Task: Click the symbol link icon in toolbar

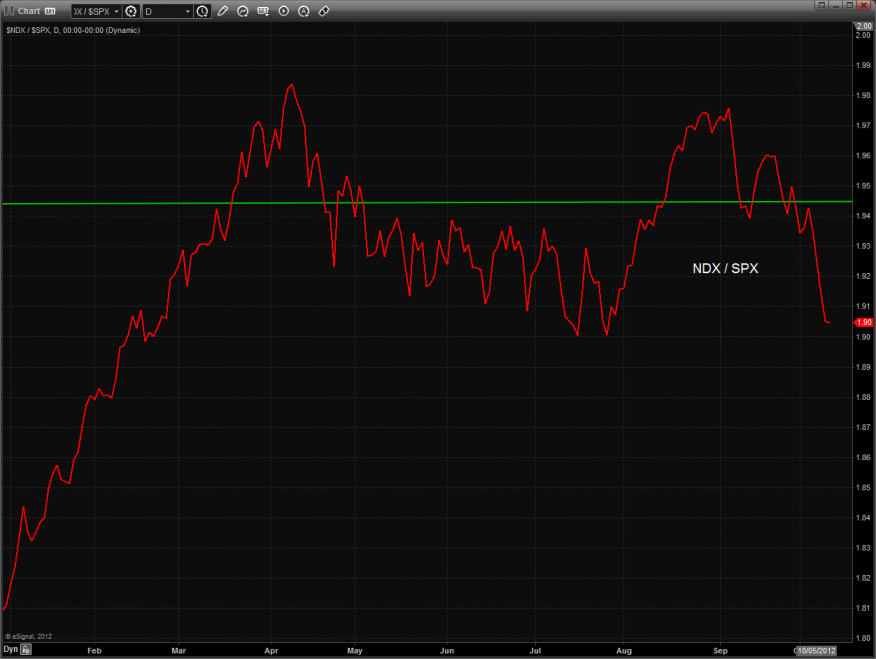Action: [x=323, y=11]
